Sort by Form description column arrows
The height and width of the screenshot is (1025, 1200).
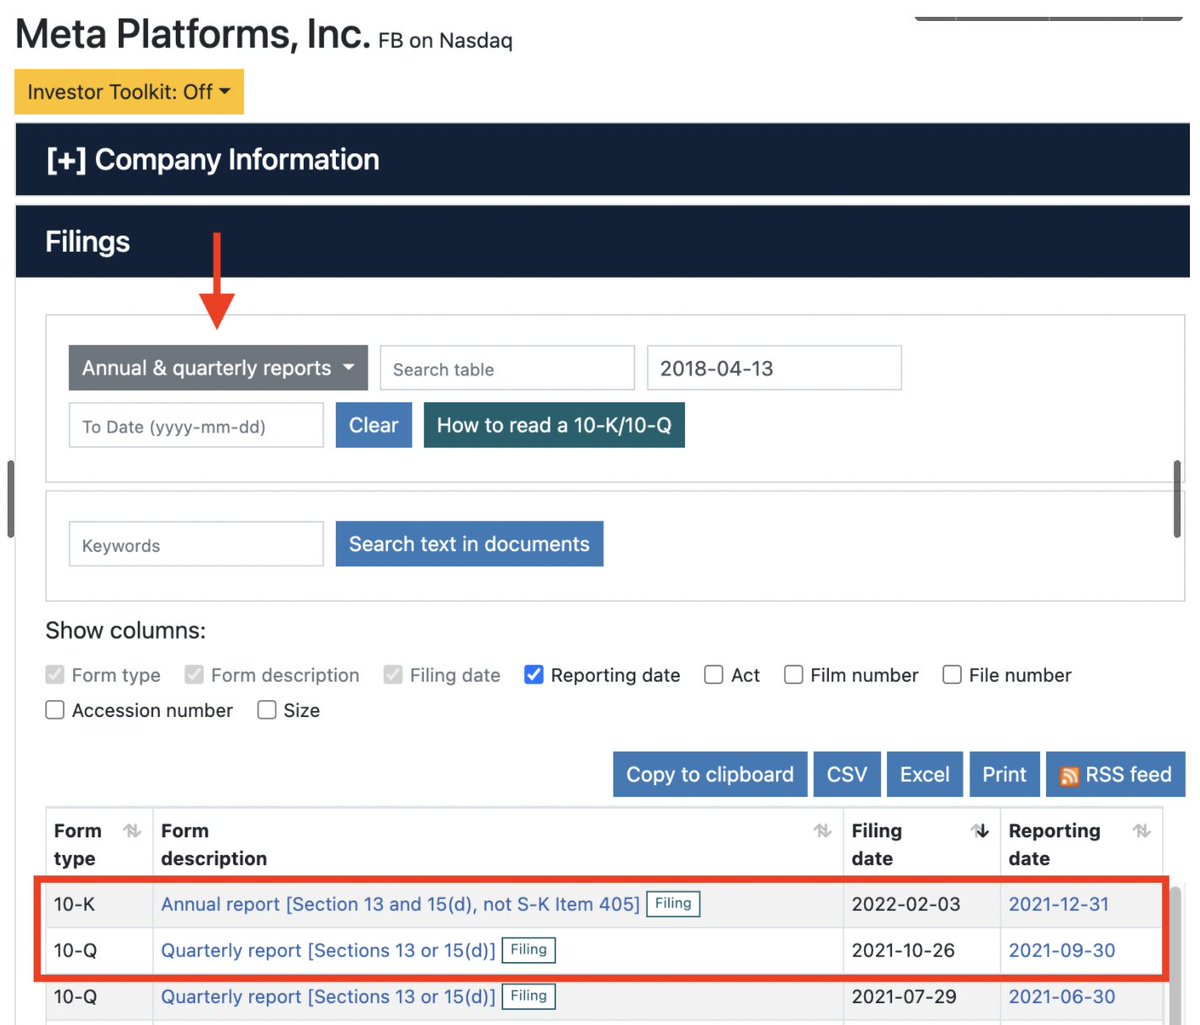(822, 831)
